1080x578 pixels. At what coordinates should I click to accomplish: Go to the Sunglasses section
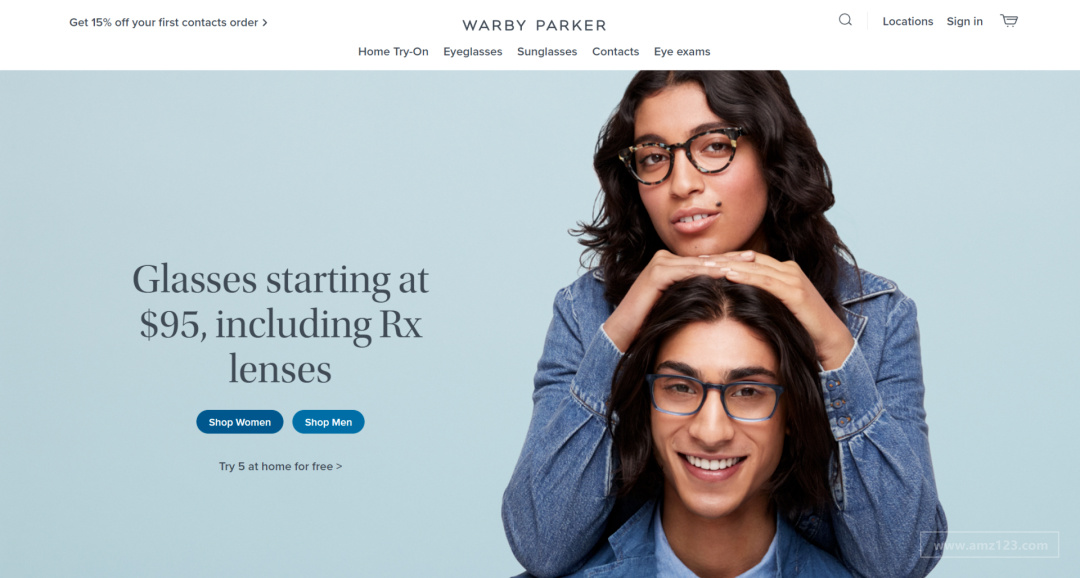click(547, 52)
